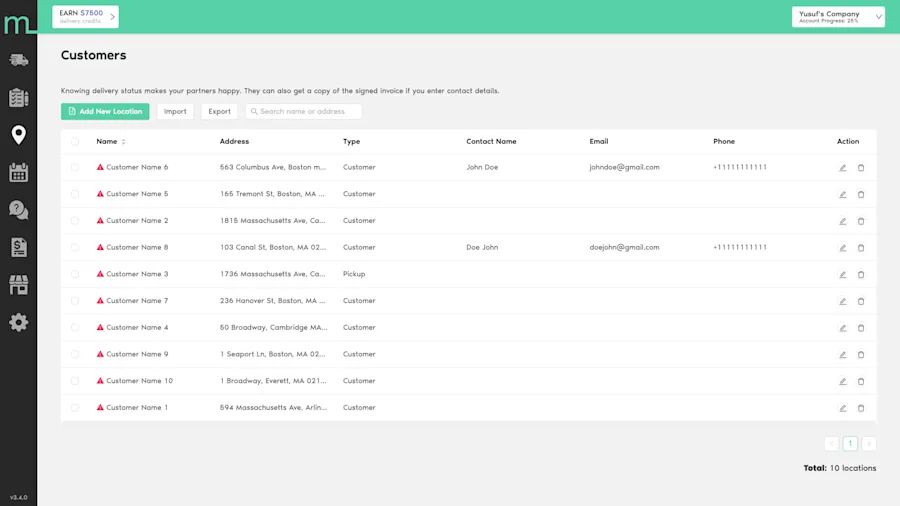Delete Customer Name 5 row
This screenshot has height=506, width=900.
pos(861,194)
